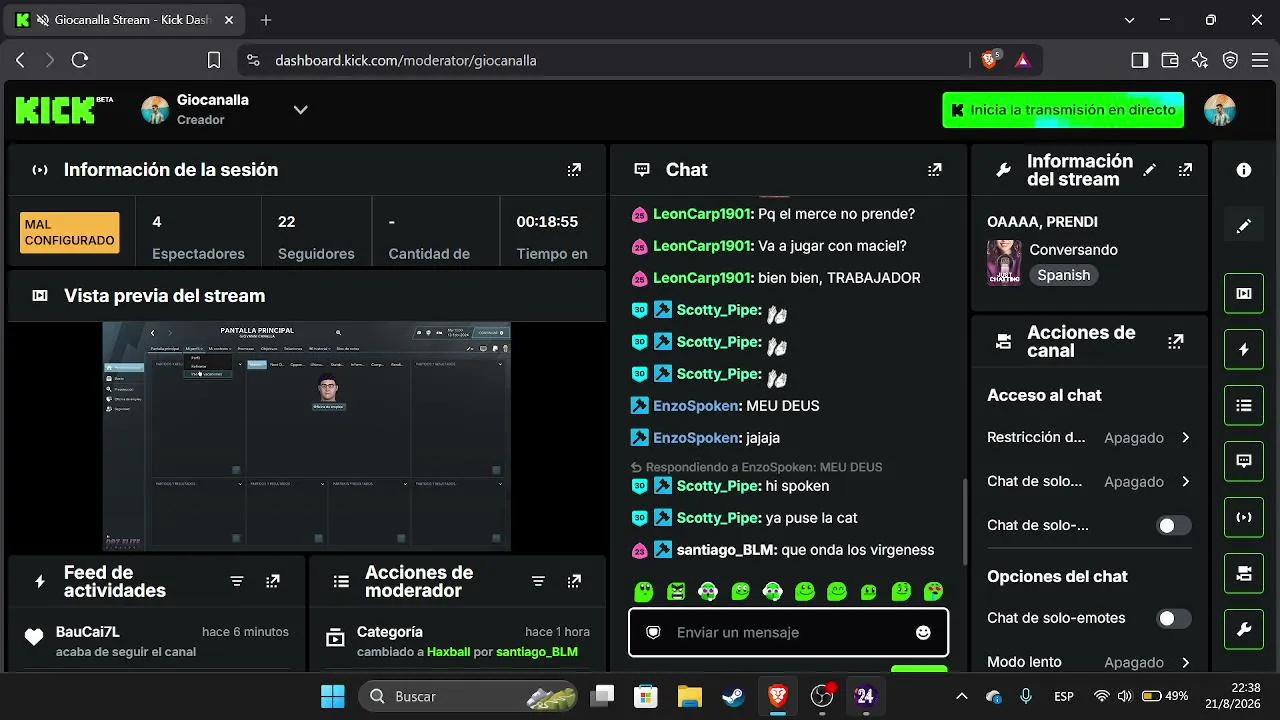Viewport: 1280px width, 720px height.
Task: Open the 'Chat de solo...' Apagado setting
Action: click(1089, 482)
